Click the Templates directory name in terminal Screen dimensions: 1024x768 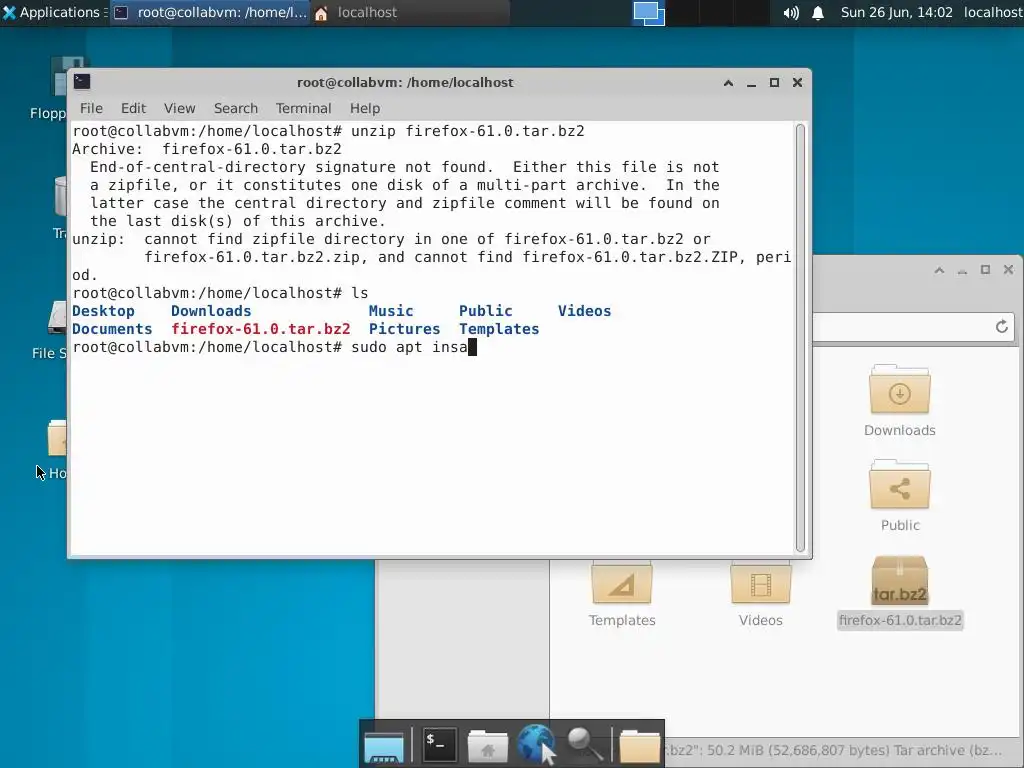[499, 329]
